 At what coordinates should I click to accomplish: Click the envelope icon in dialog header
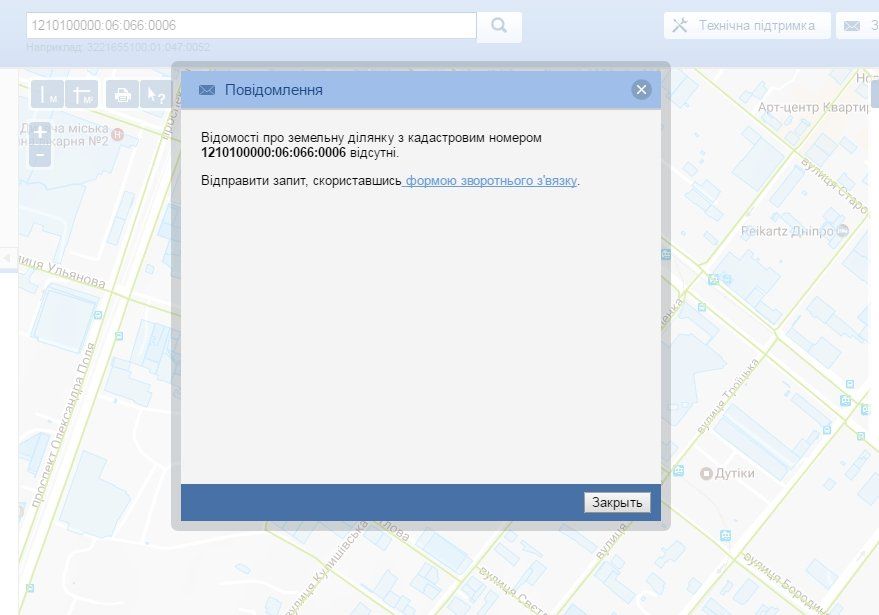tap(206, 90)
